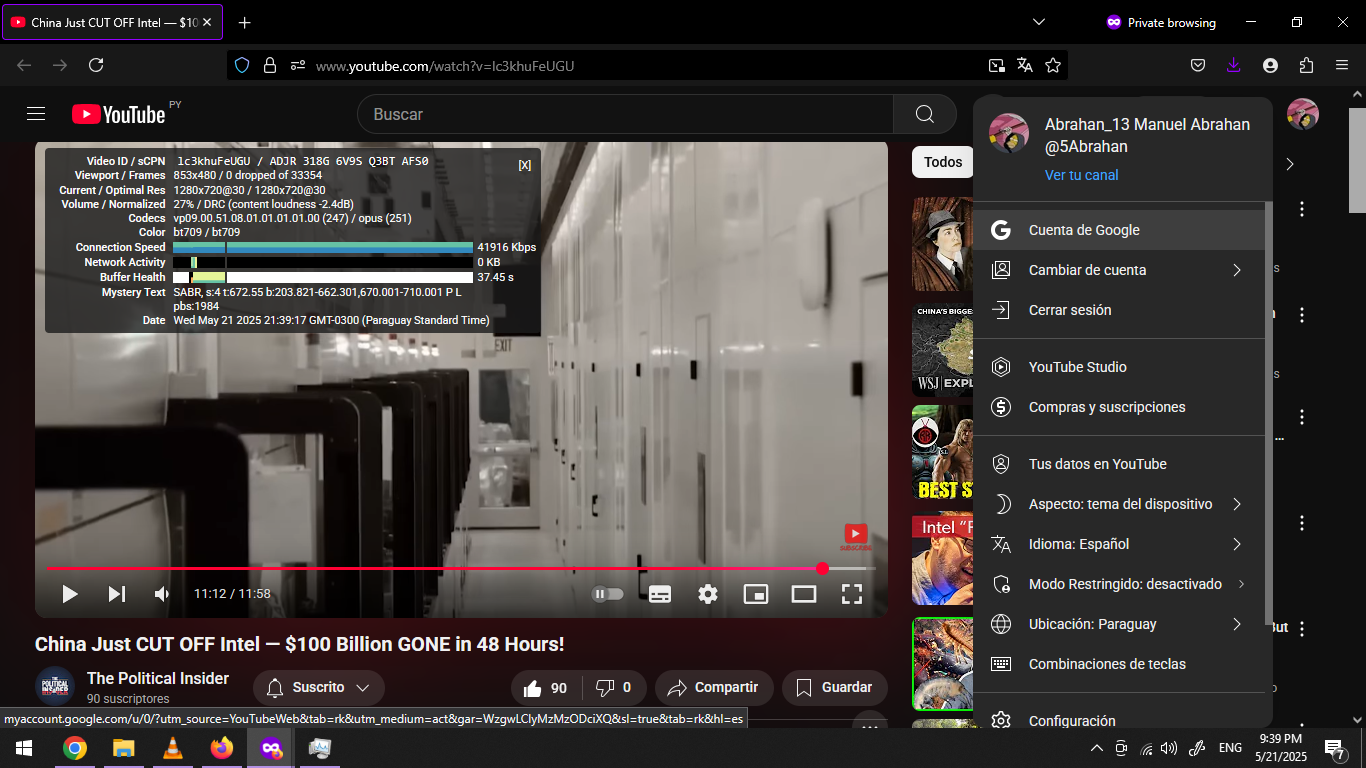Seek on the red video progress bar
Viewport: 1366px width, 768px height.
461,568
